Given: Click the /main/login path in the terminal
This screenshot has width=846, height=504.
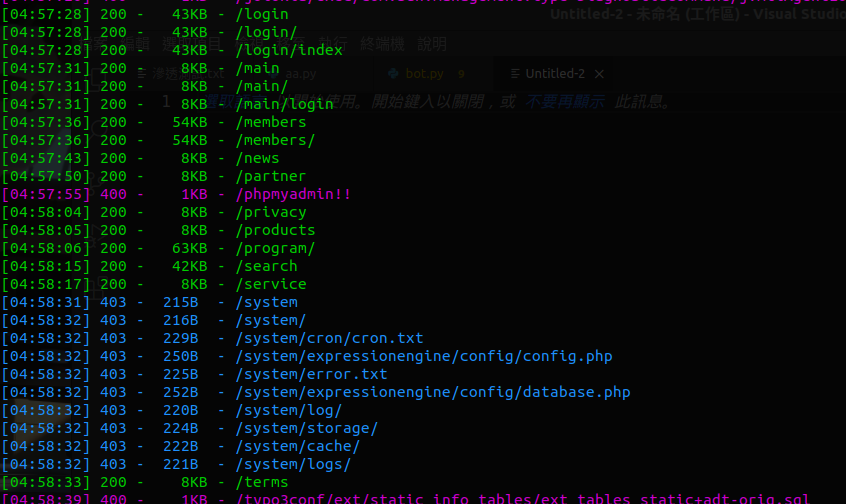Looking at the screenshot, I should (x=284, y=104).
